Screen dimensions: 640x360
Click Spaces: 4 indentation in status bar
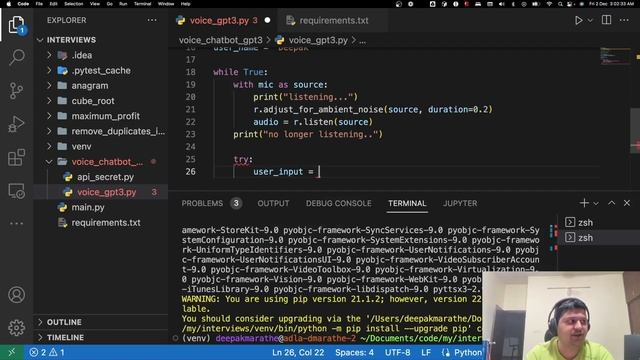(354, 352)
